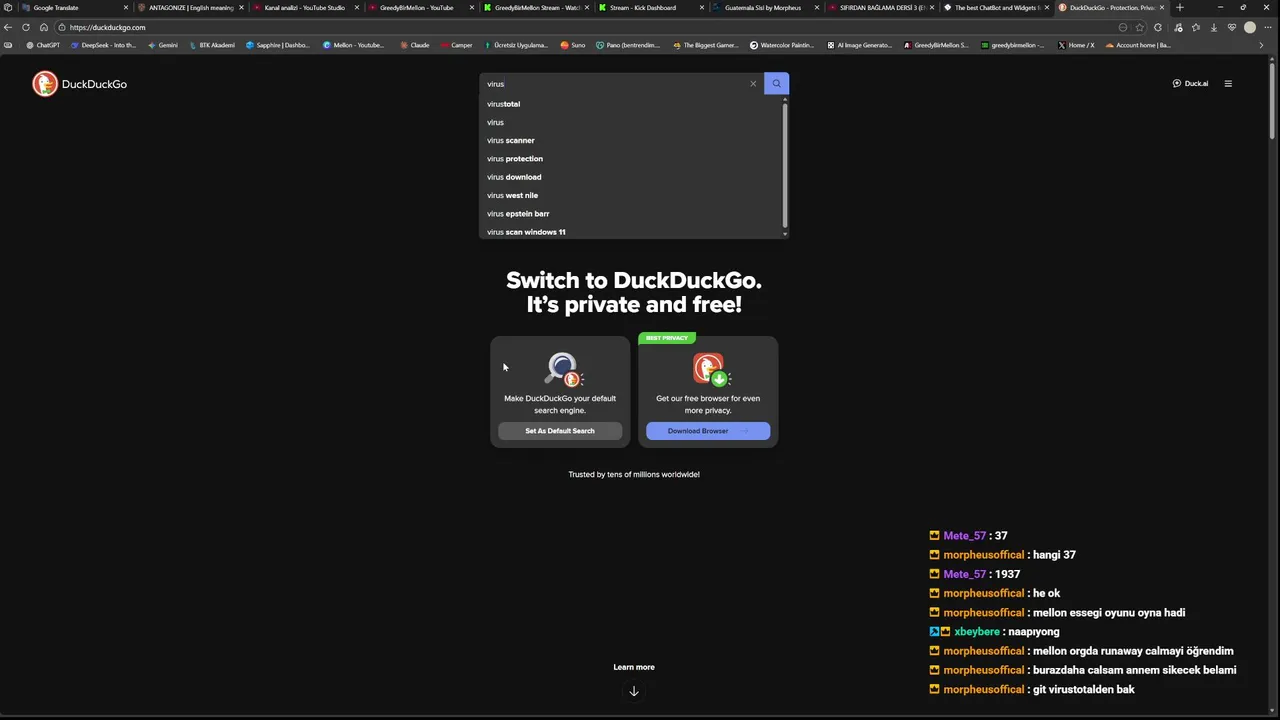The image size is (1280, 720).
Task: Go back with browser back arrow
Action: (x=8, y=27)
